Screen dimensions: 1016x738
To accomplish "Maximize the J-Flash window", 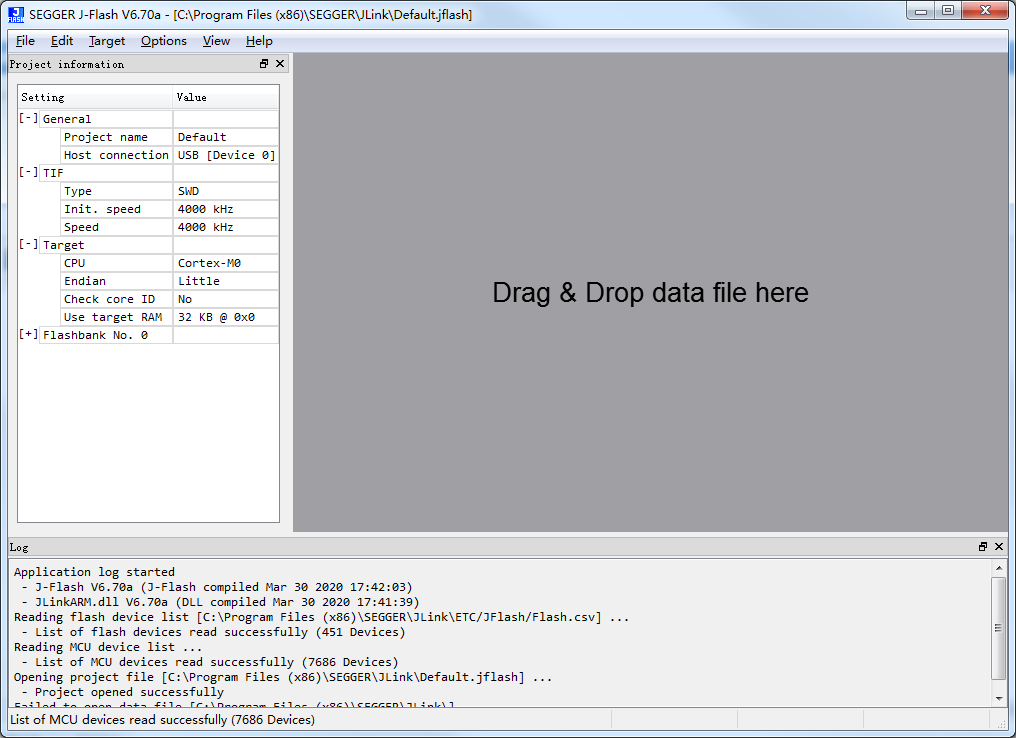I will pos(948,11).
